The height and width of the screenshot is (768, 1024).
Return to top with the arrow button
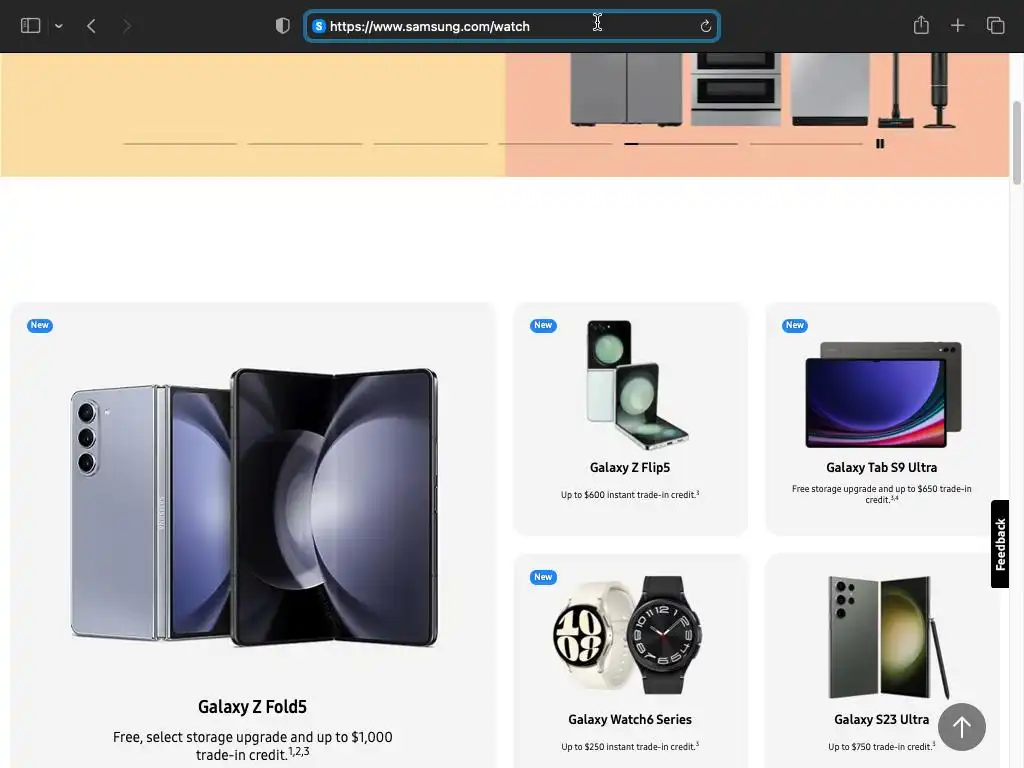[x=961, y=727]
